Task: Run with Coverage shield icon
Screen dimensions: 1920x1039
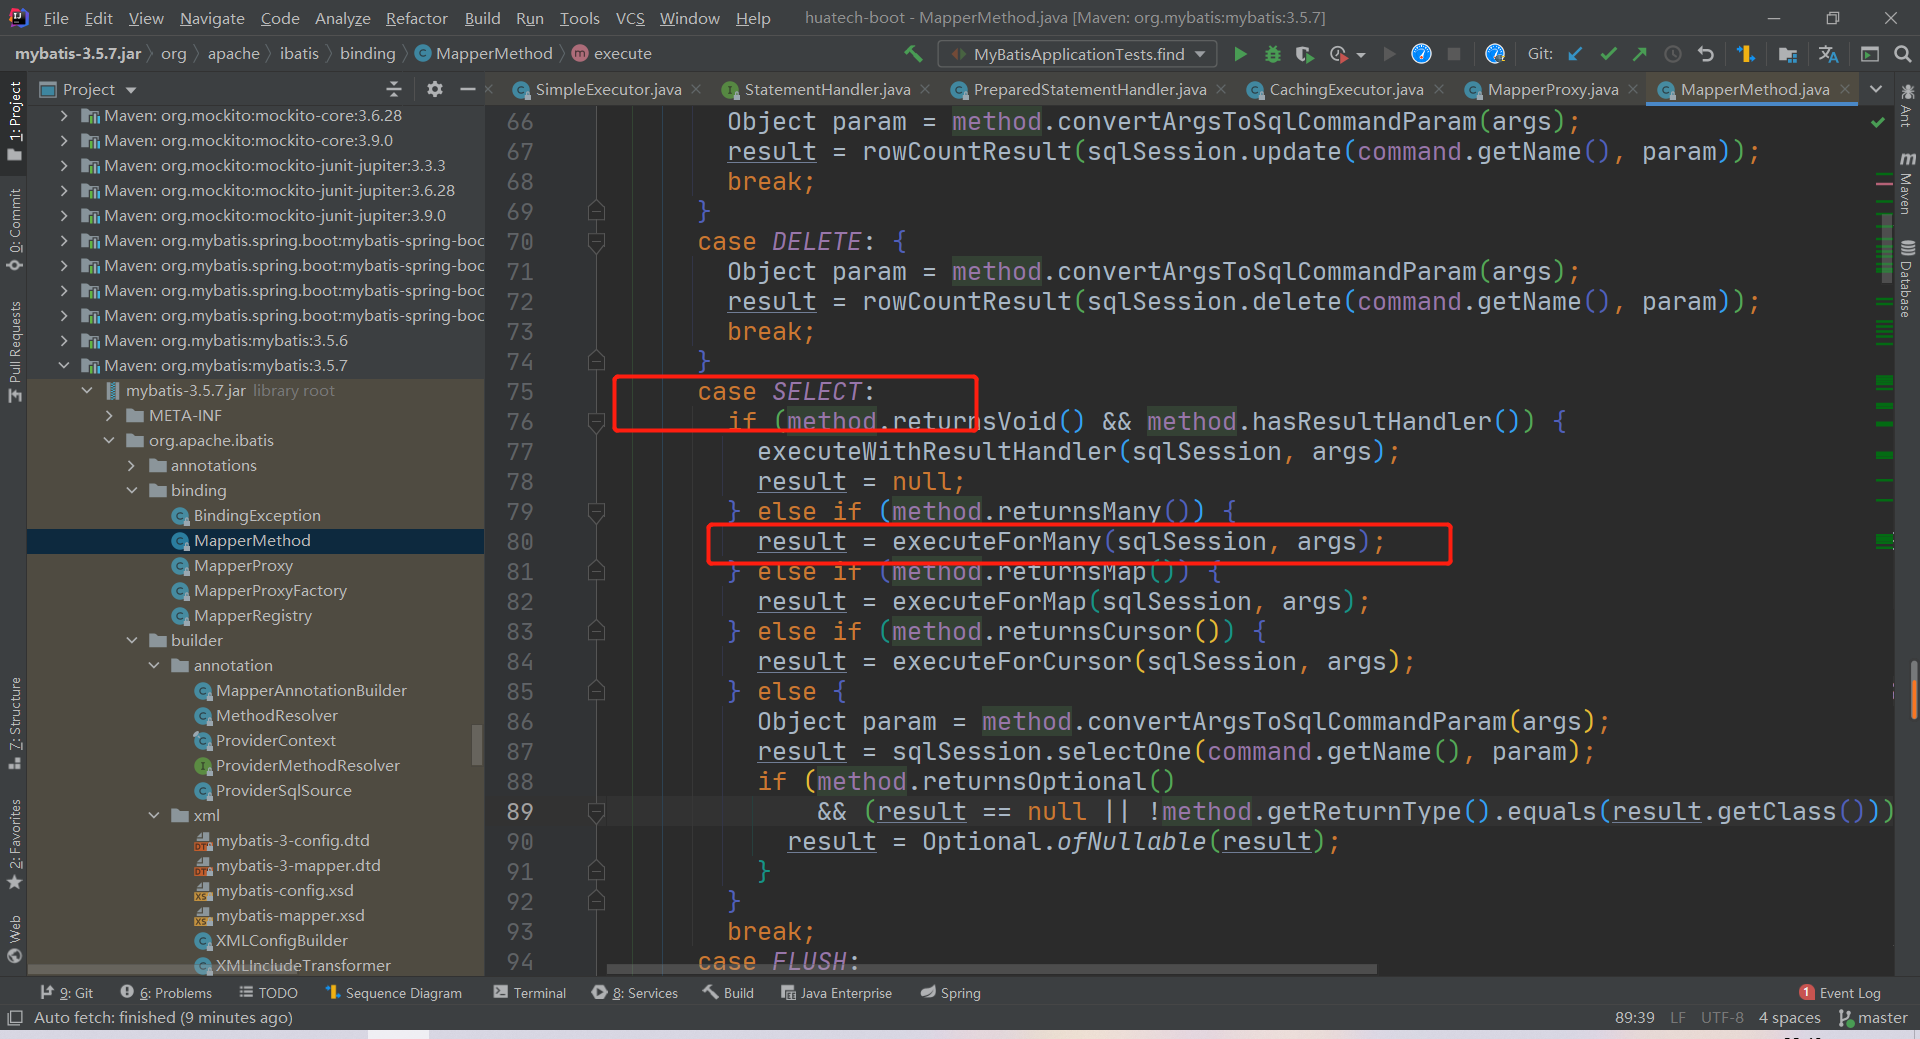Action: click(x=1304, y=54)
